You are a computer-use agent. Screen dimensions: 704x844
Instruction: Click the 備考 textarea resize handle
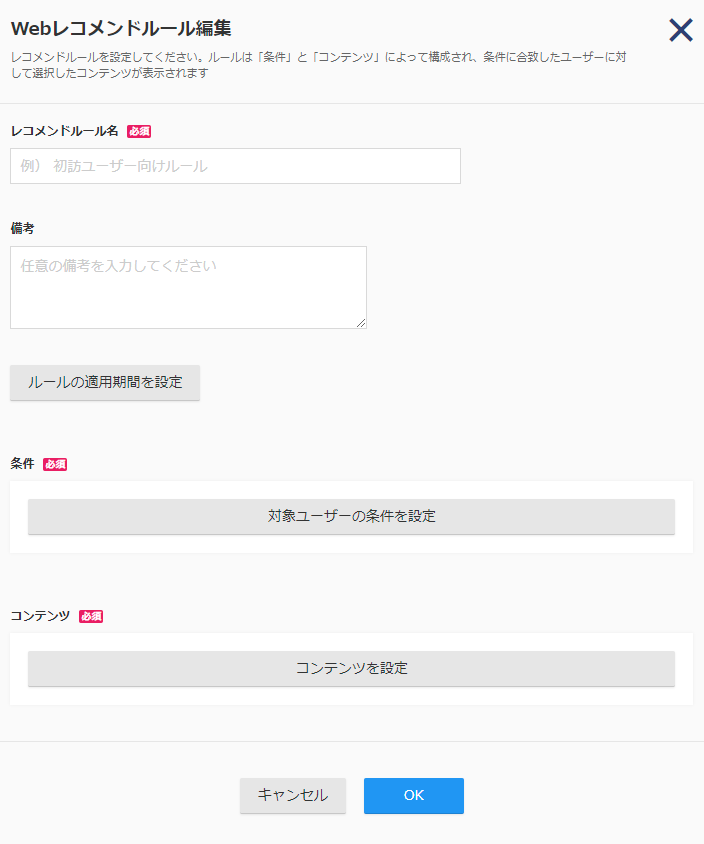click(x=361, y=323)
